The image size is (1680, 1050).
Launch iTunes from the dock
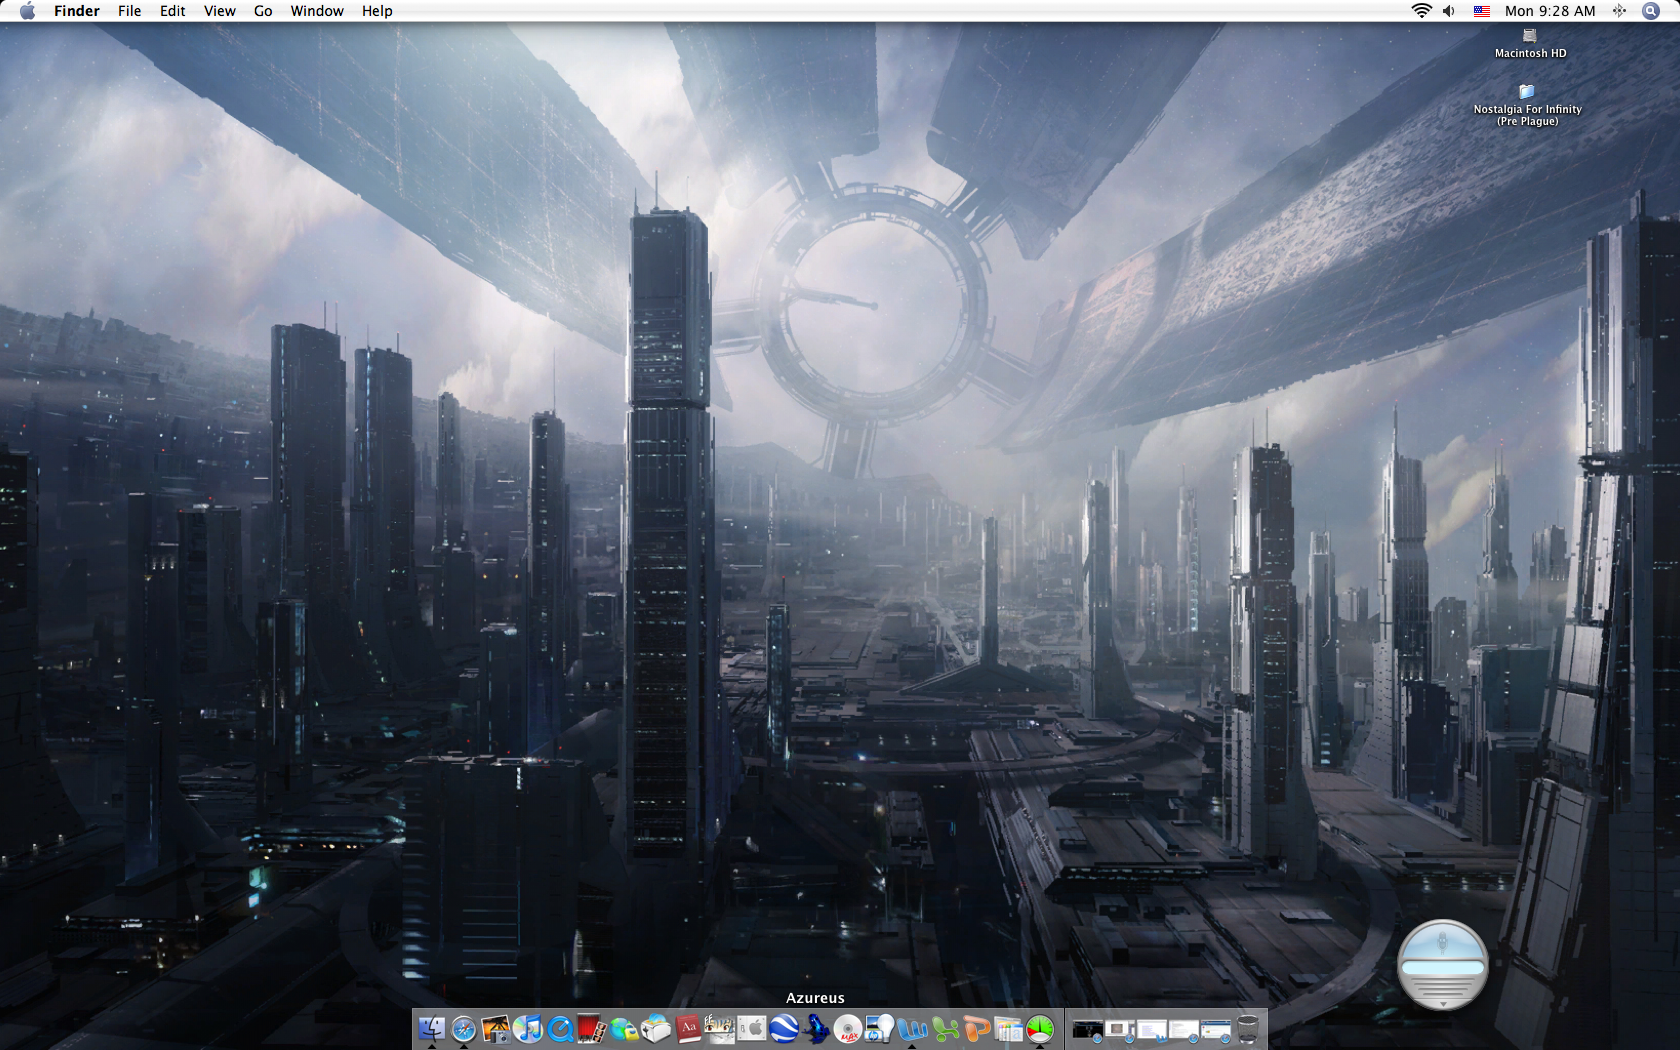527,1028
